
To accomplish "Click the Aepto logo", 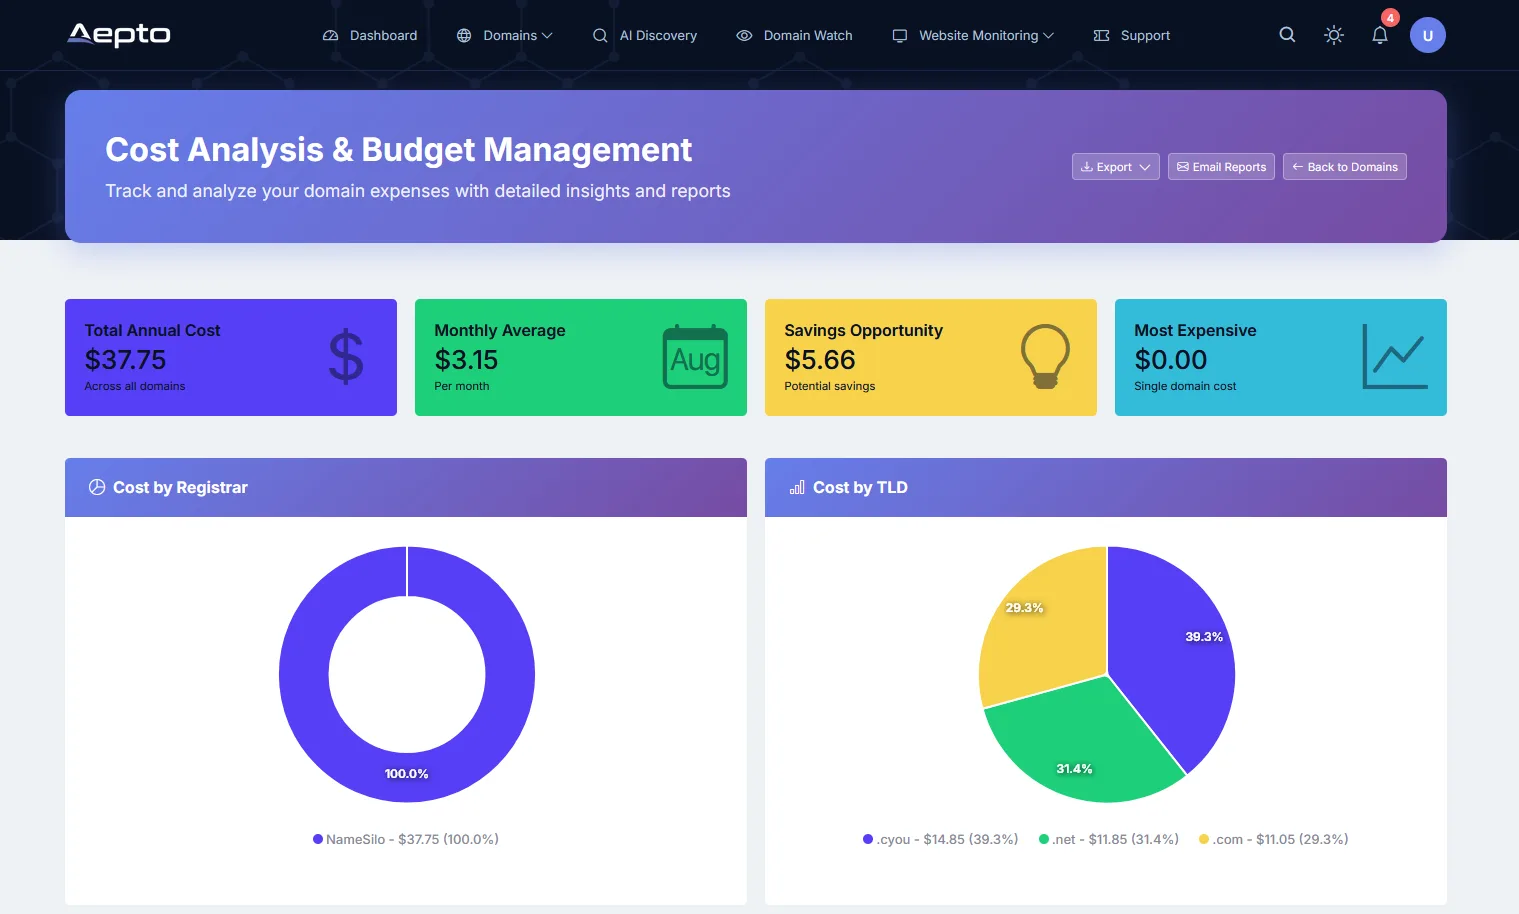I will [119, 35].
